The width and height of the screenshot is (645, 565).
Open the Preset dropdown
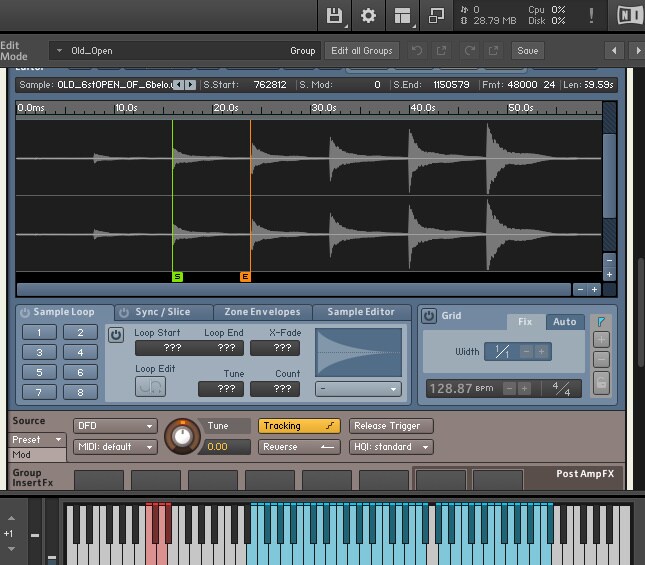[x=37, y=440]
